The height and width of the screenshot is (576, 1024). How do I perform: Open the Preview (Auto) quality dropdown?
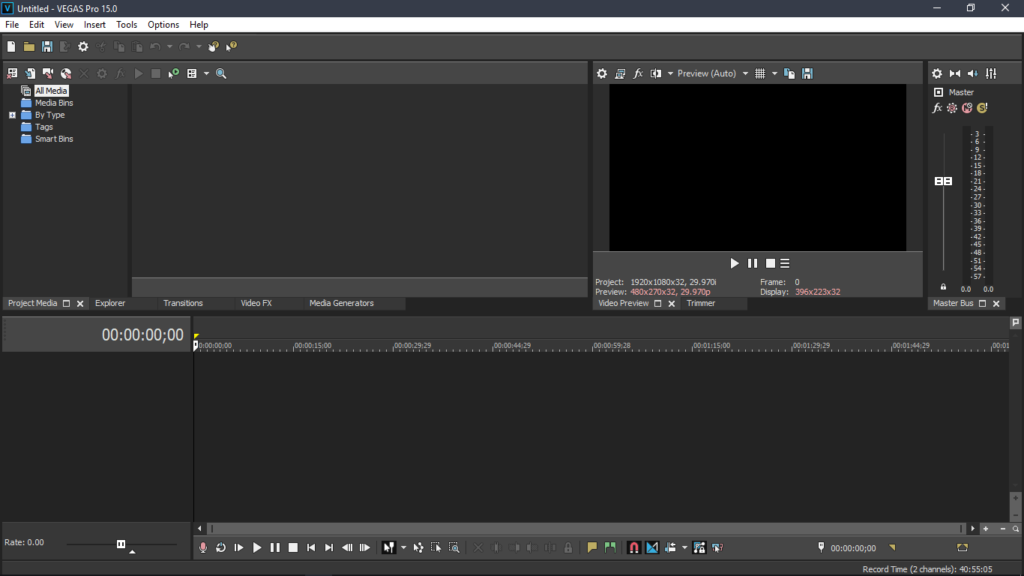[x=744, y=73]
